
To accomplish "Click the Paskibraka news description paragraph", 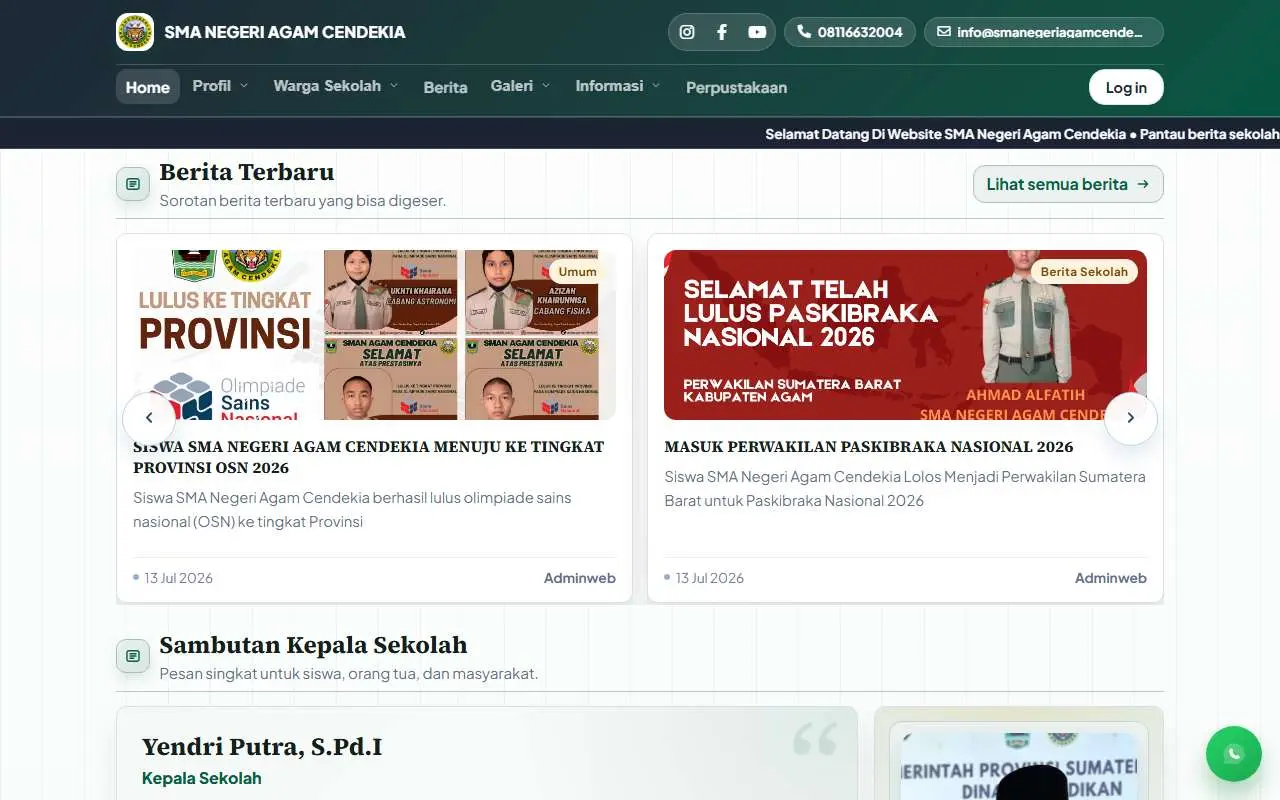I will 905,489.
